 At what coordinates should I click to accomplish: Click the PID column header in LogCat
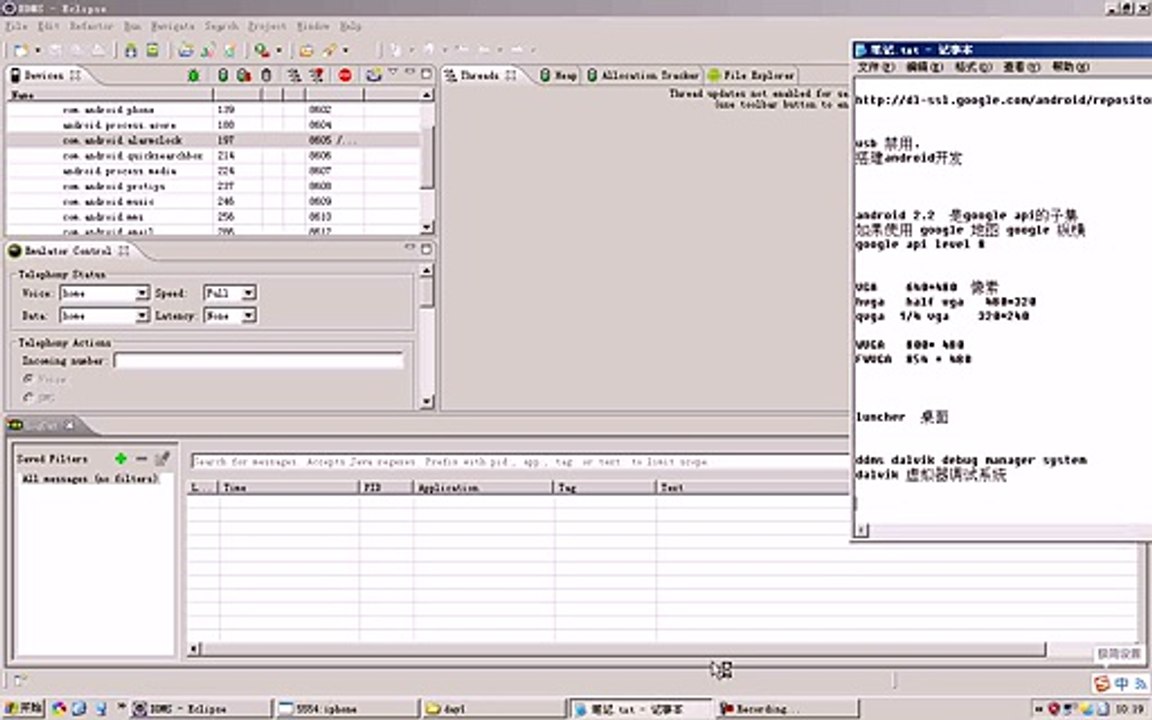[x=386, y=487]
